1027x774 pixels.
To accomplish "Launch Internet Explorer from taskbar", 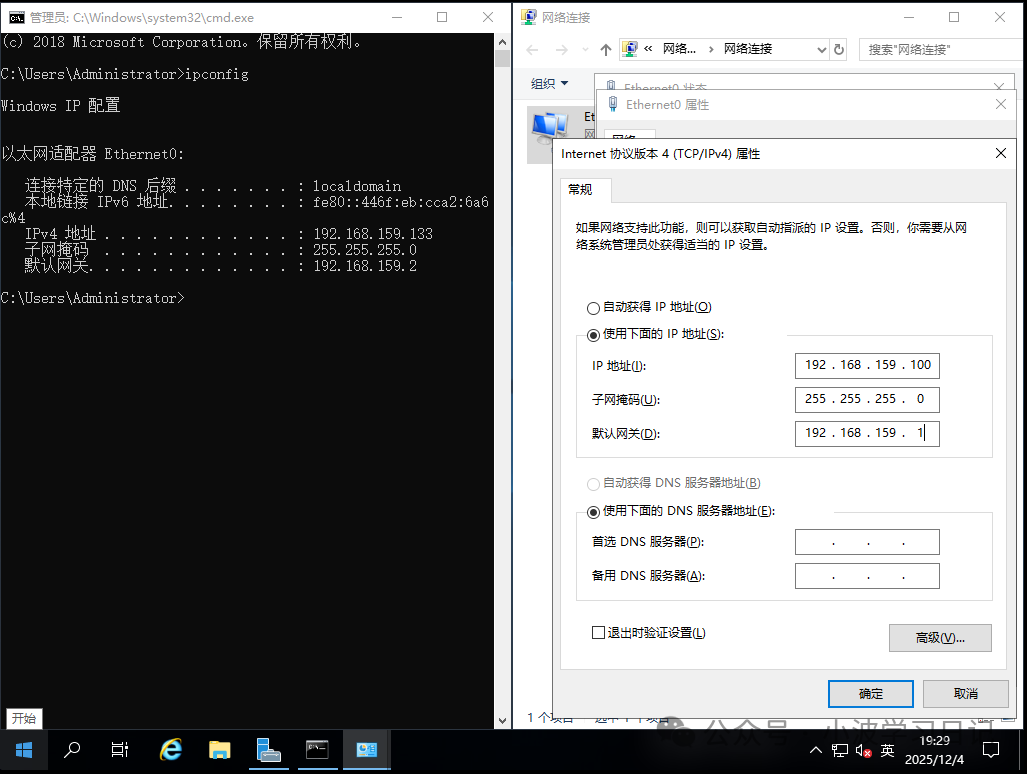I will (x=171, y=750).
